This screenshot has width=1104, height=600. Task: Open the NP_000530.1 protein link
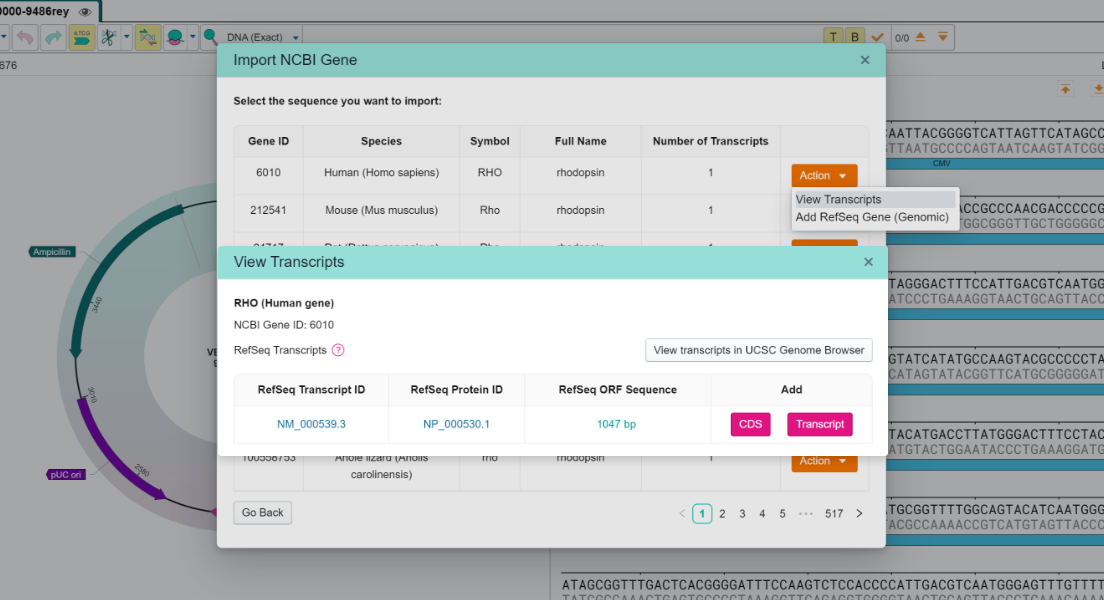[456, 424]
